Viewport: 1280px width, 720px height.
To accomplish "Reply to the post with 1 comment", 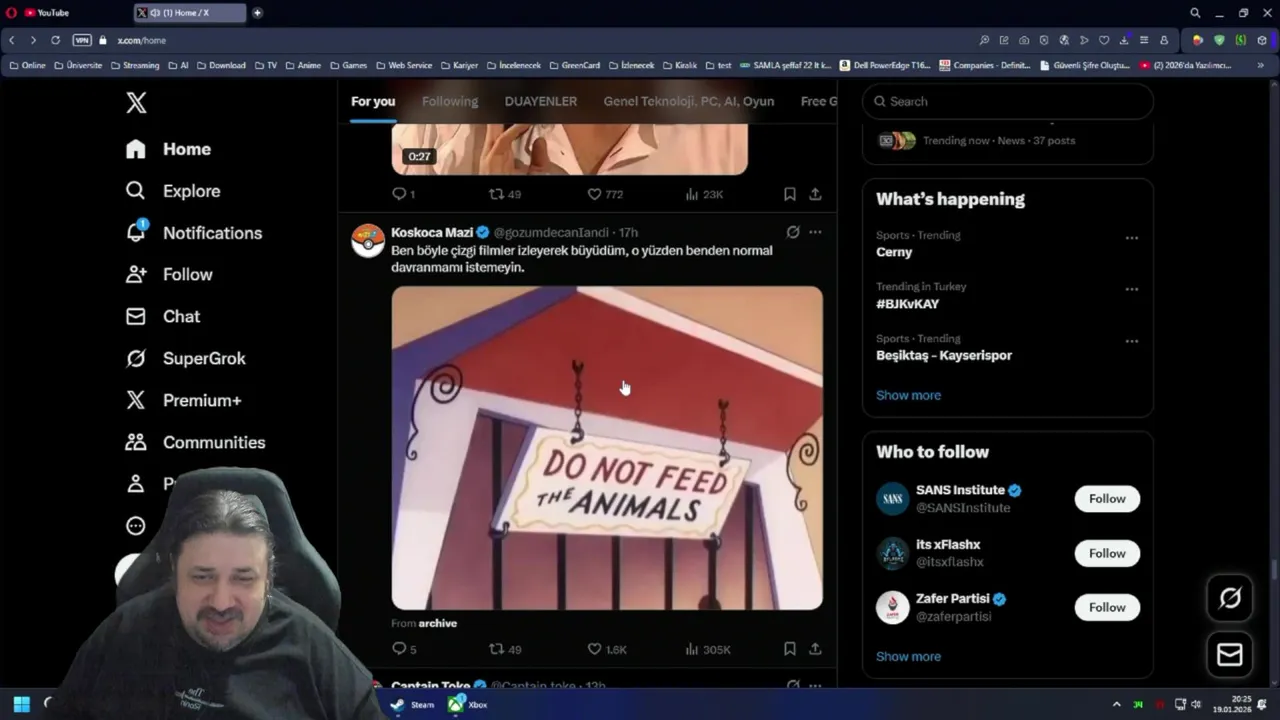I will [x=404, y=194].
